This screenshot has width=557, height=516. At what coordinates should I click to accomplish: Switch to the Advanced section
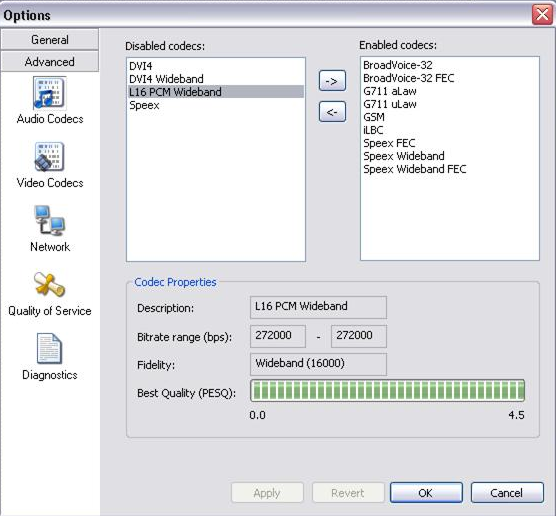50,61
